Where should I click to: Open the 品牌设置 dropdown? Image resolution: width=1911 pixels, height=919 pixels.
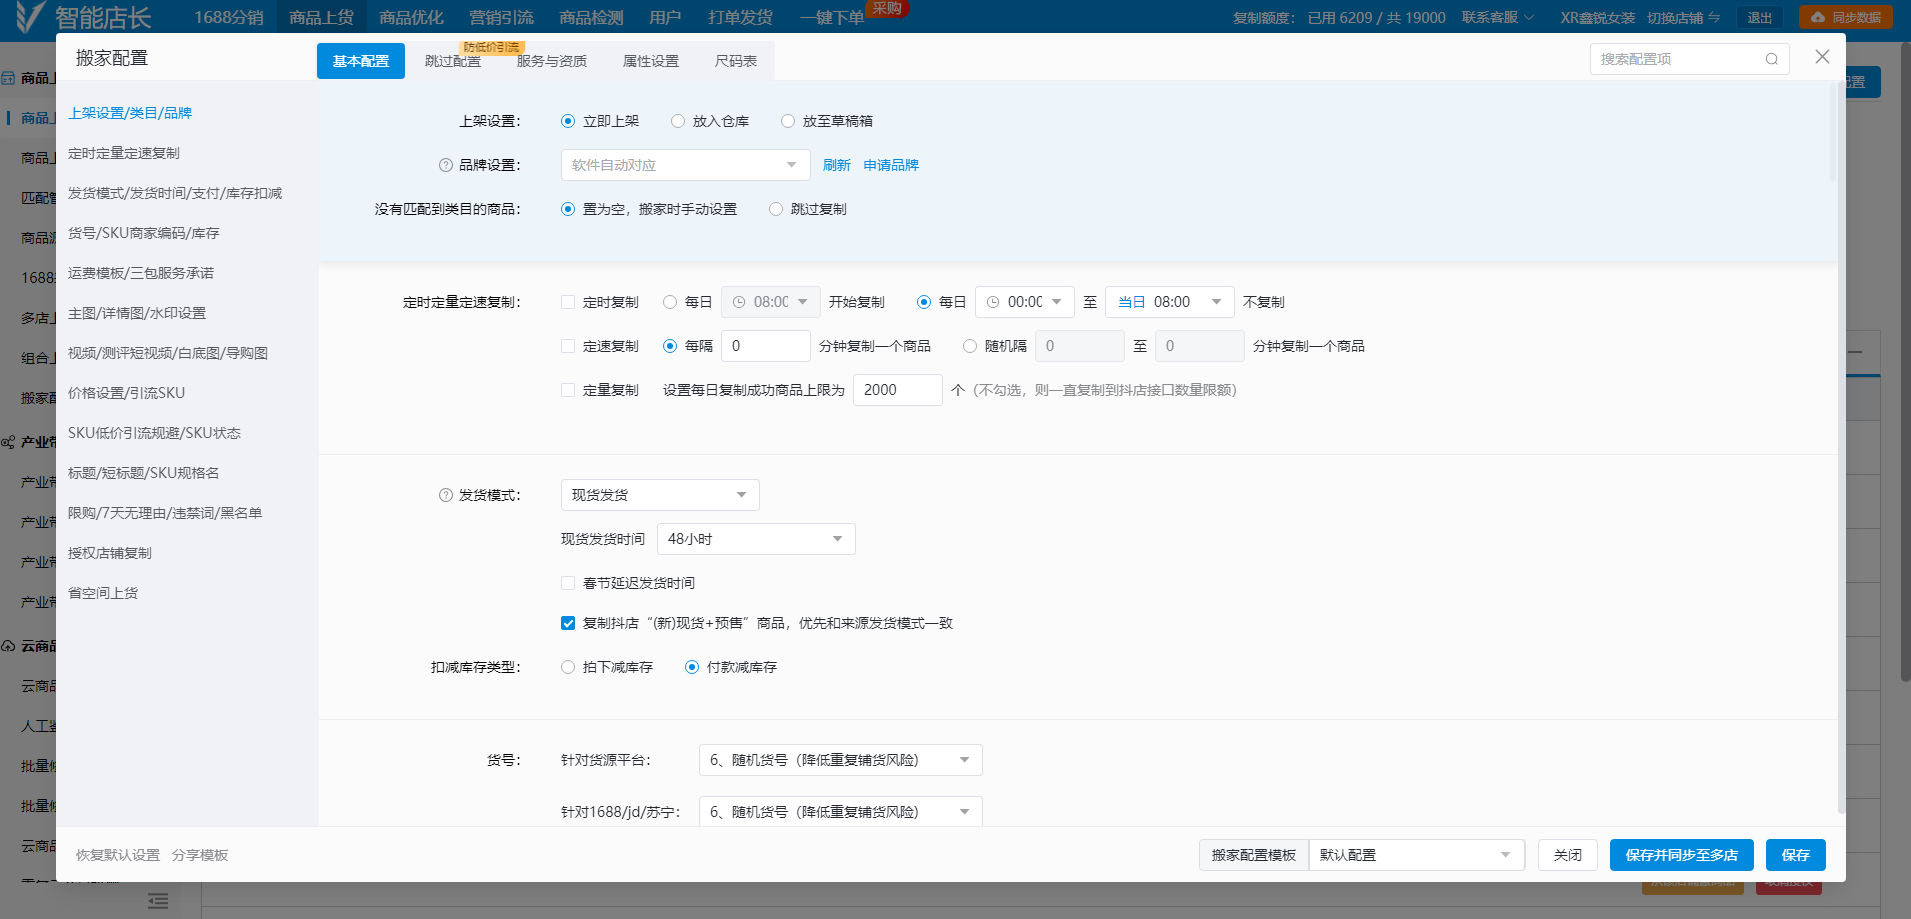685,165
